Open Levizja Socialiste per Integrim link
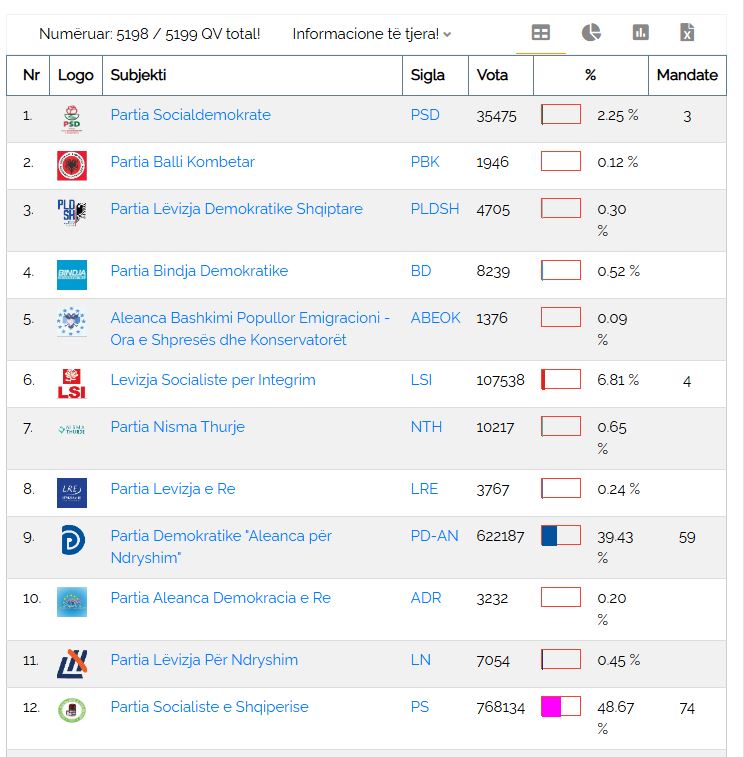 213,380
